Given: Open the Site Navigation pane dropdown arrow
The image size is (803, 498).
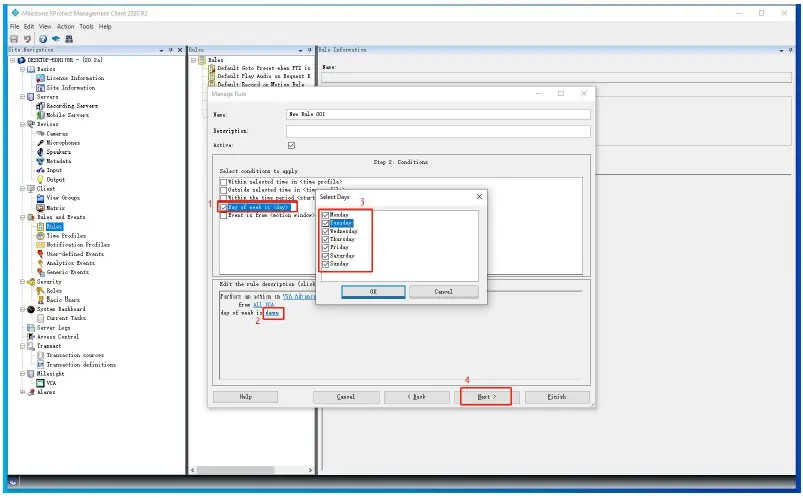Looking at the screenshot, I should pyautogui.click(x=161, y=50).
